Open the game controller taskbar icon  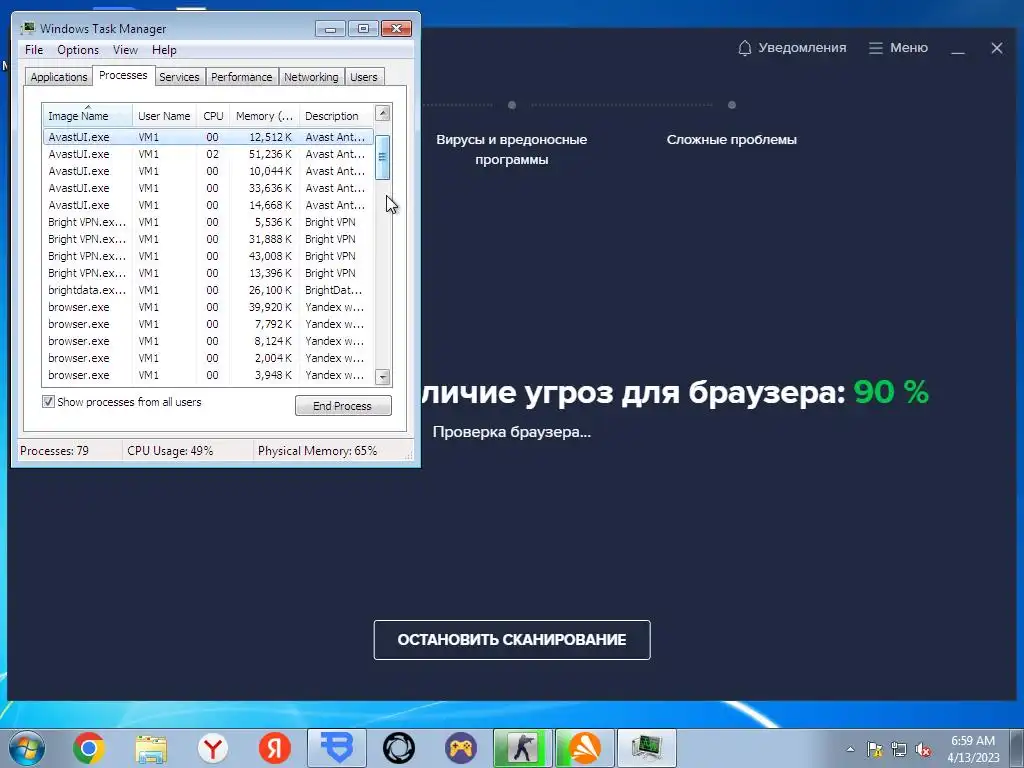click(461, 748)
